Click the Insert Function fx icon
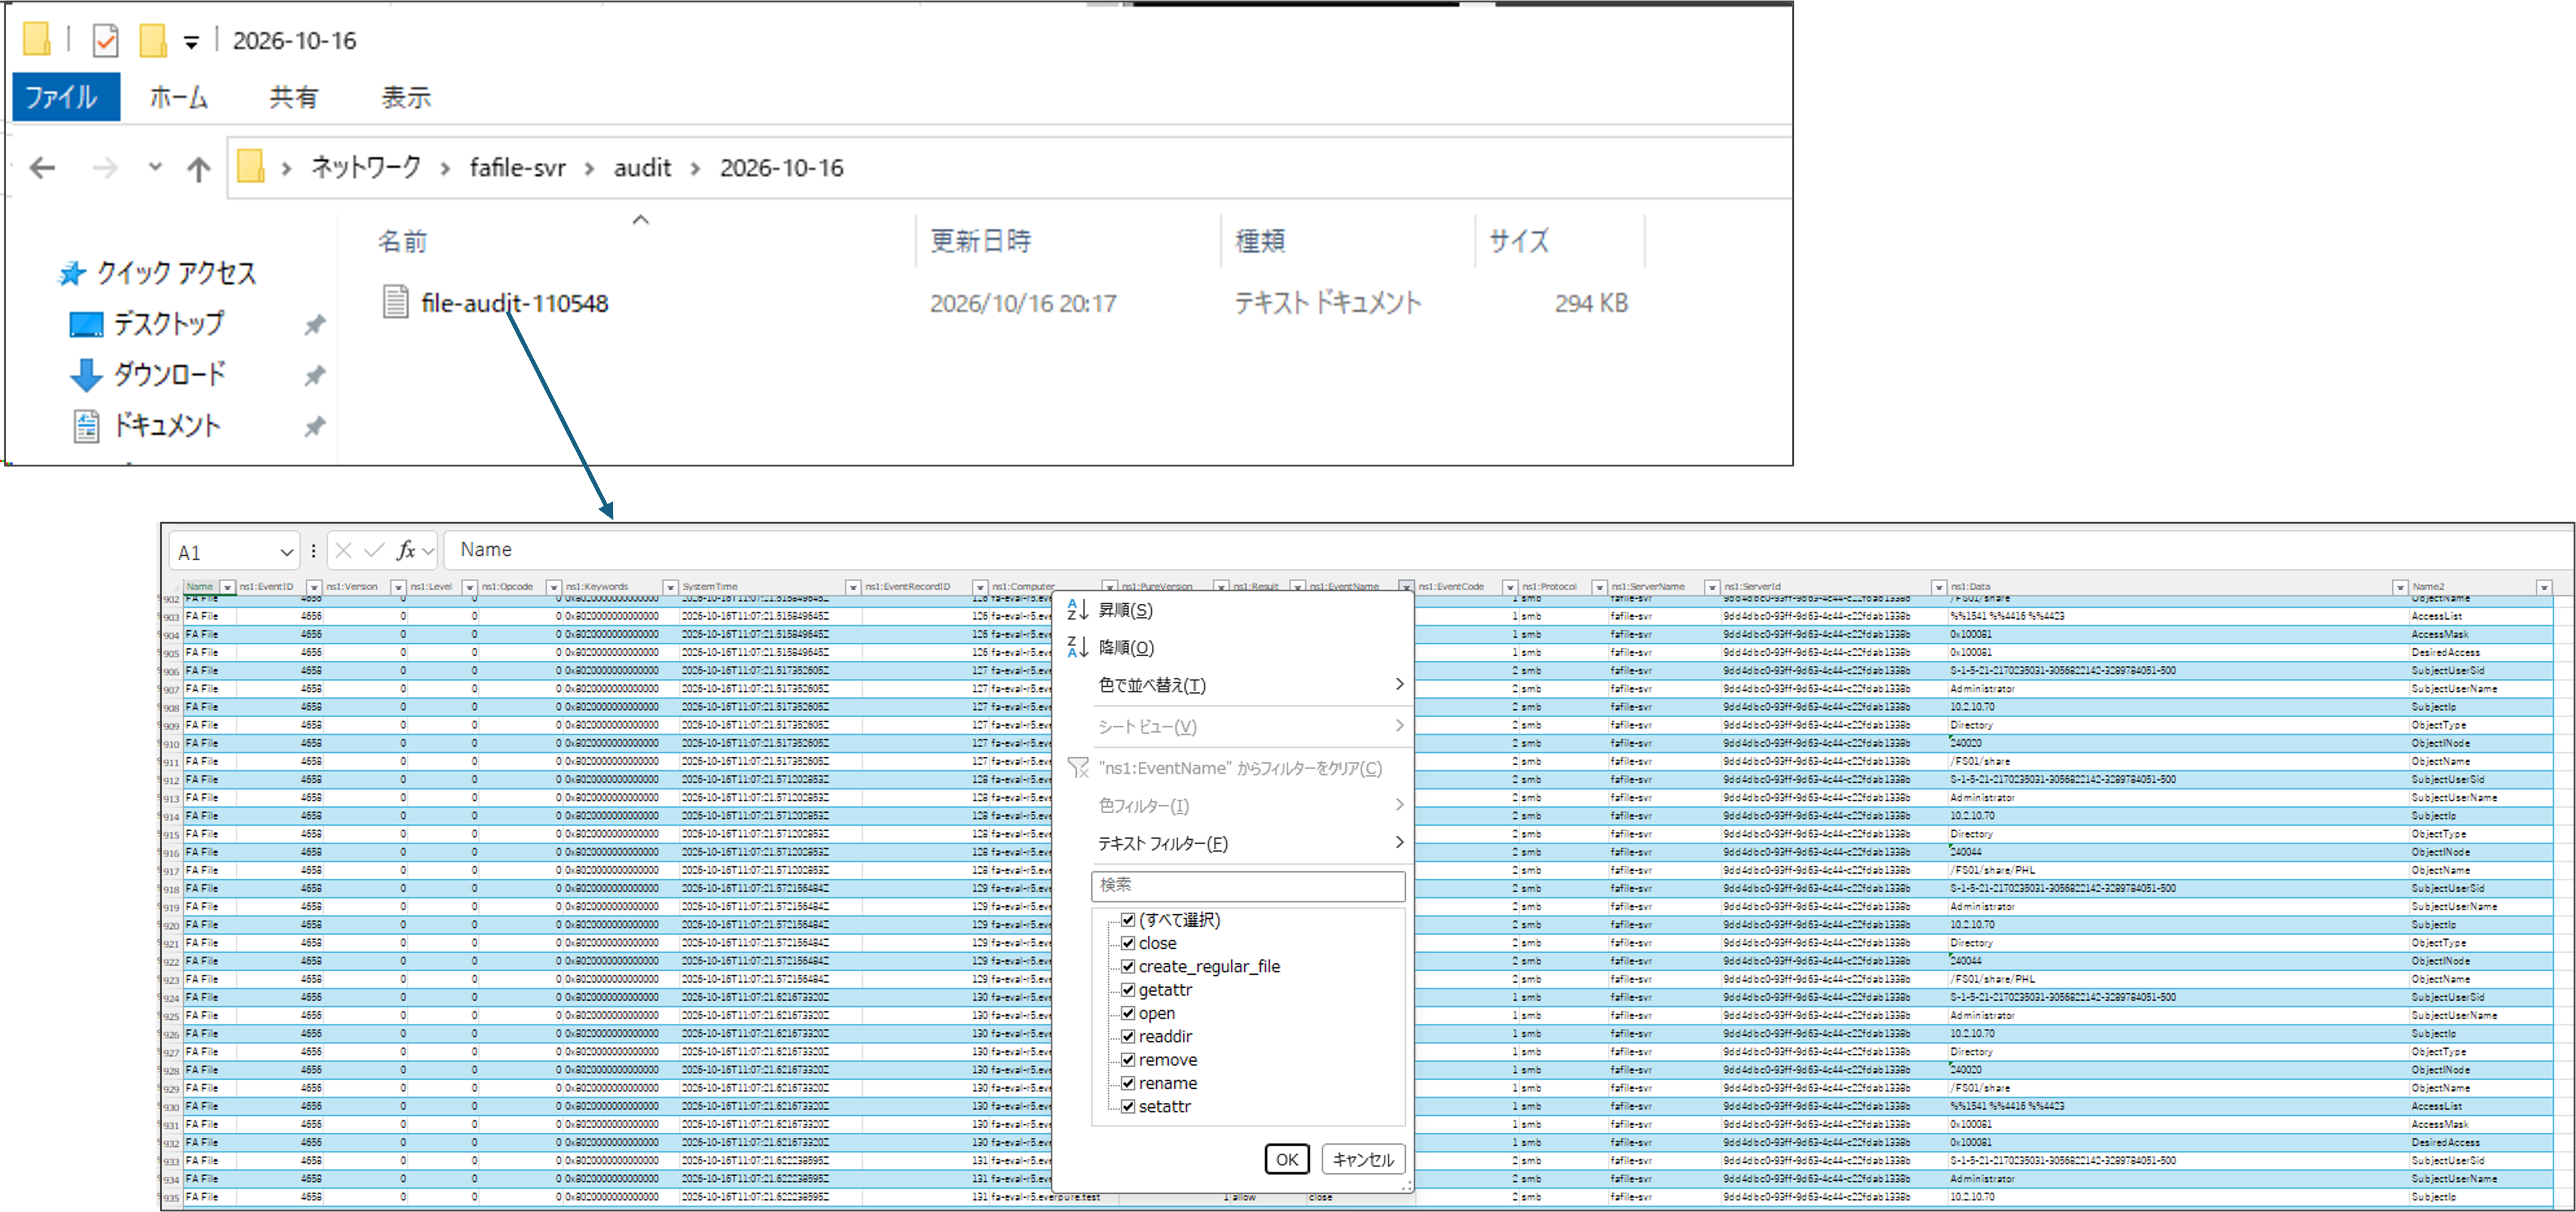2576x1212 pixels. (x=405, y=550)
